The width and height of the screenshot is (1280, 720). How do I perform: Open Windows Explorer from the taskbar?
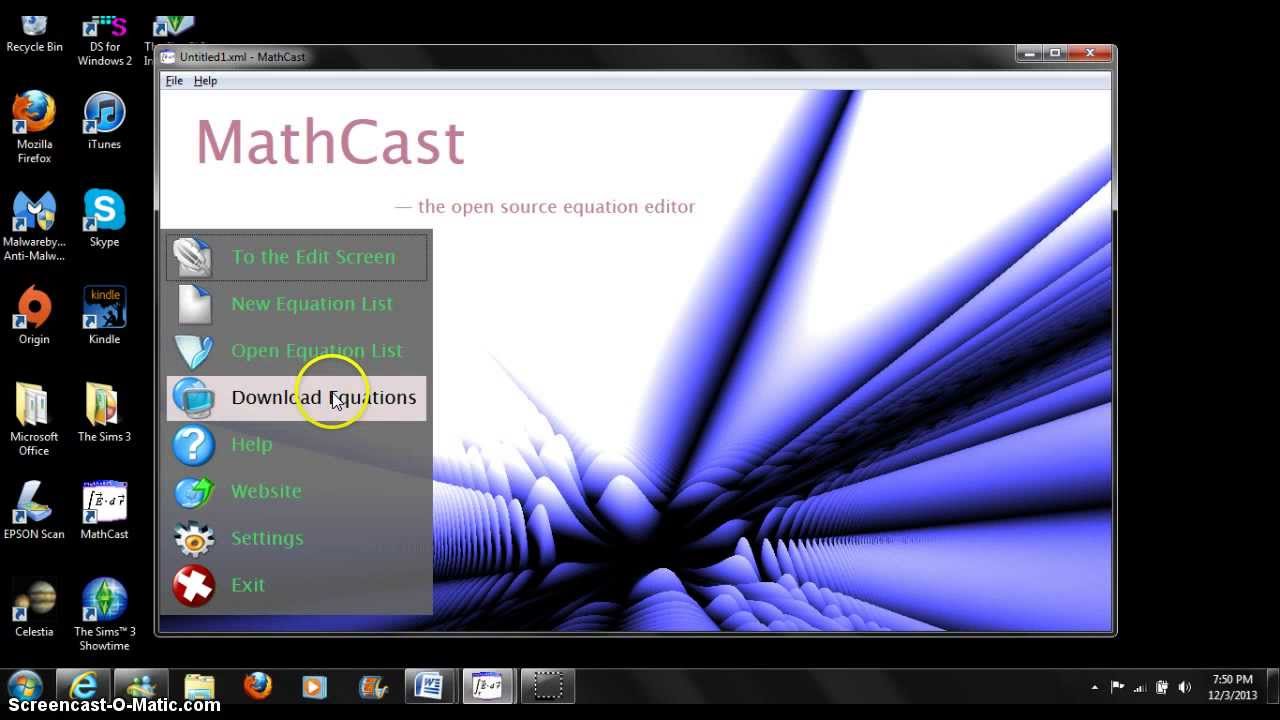199,687
